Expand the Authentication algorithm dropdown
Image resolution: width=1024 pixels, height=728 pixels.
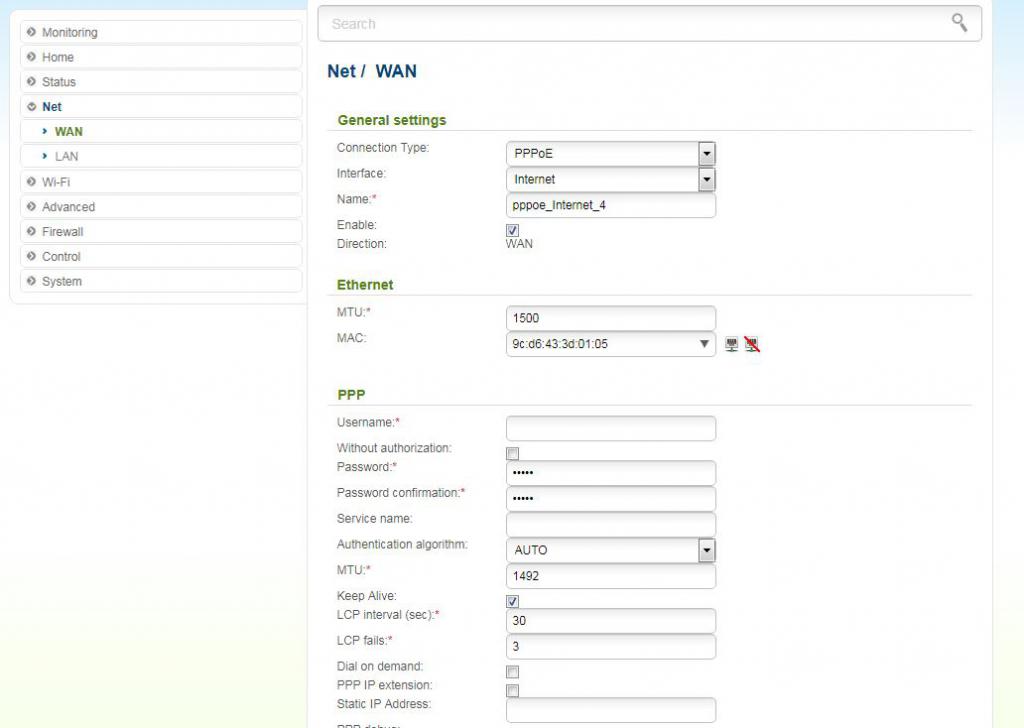coord(706,550)
